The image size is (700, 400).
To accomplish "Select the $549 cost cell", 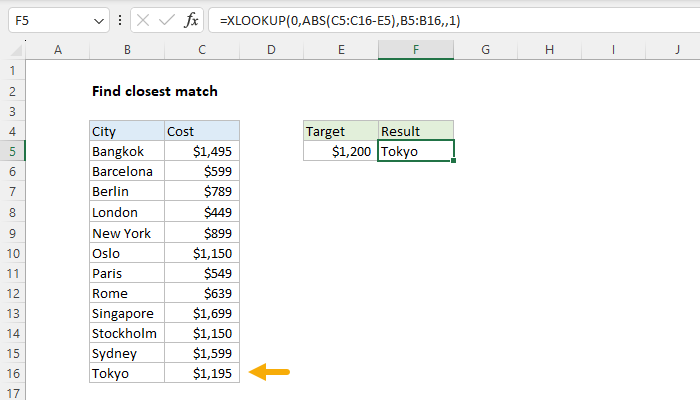I will coord(202,273).
